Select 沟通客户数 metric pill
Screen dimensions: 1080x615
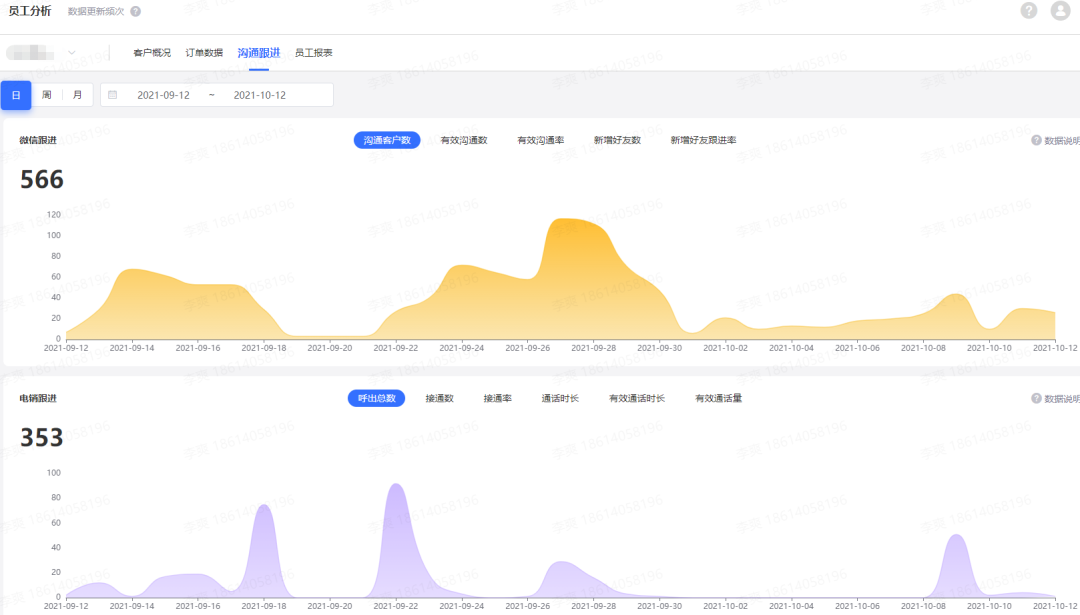point(387,140)
